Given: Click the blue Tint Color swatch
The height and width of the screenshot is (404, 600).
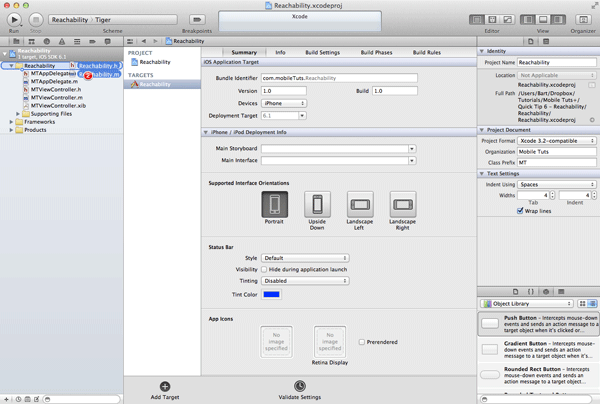Looking at the screenshot, I should (x=271, y=294).
